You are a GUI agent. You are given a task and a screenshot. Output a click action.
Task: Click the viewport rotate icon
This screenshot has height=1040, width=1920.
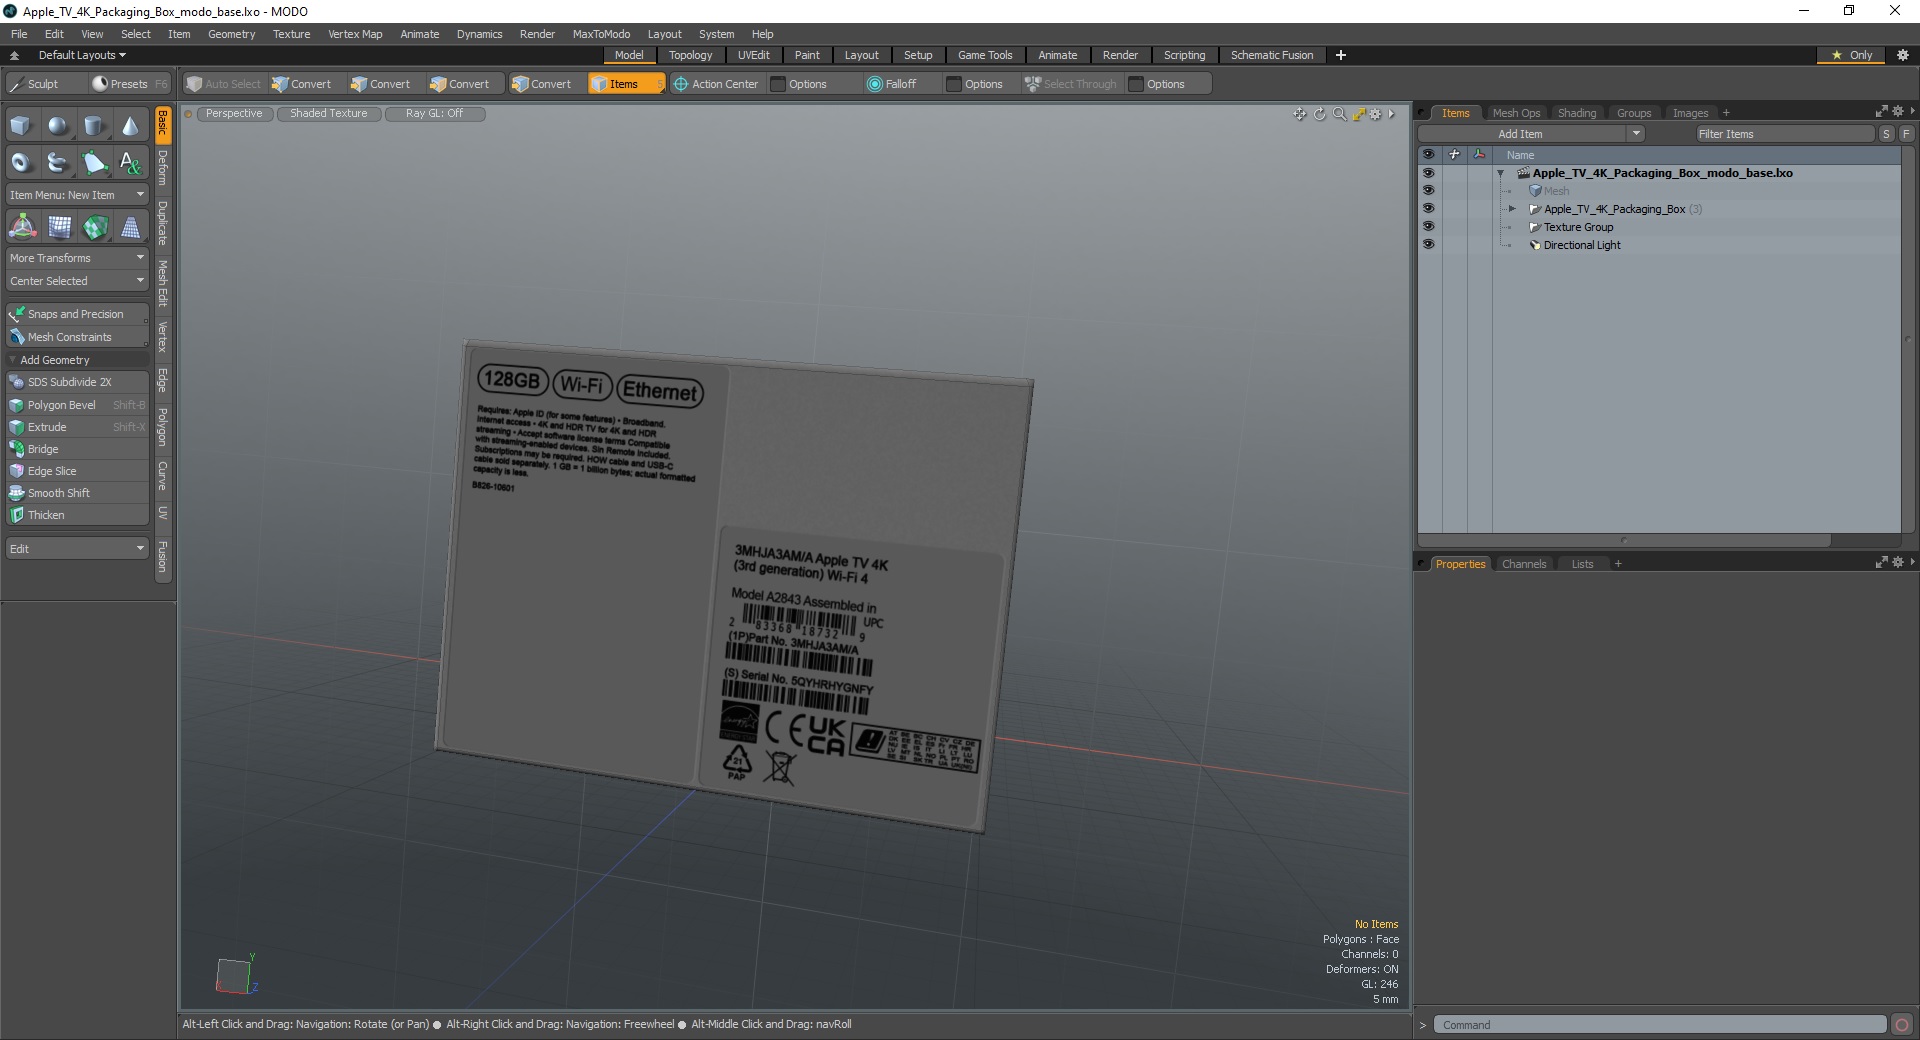coord(1319,114)
